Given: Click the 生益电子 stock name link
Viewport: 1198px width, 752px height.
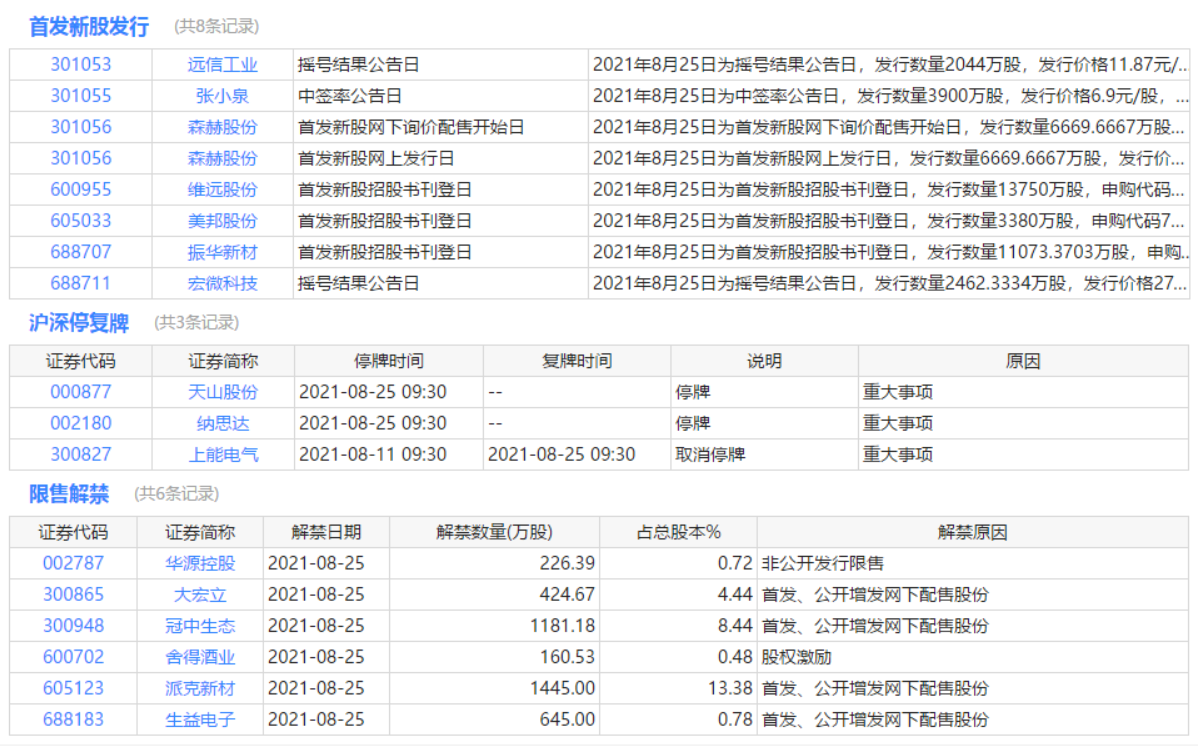Looking at the screenshot, I should point(200,720).
